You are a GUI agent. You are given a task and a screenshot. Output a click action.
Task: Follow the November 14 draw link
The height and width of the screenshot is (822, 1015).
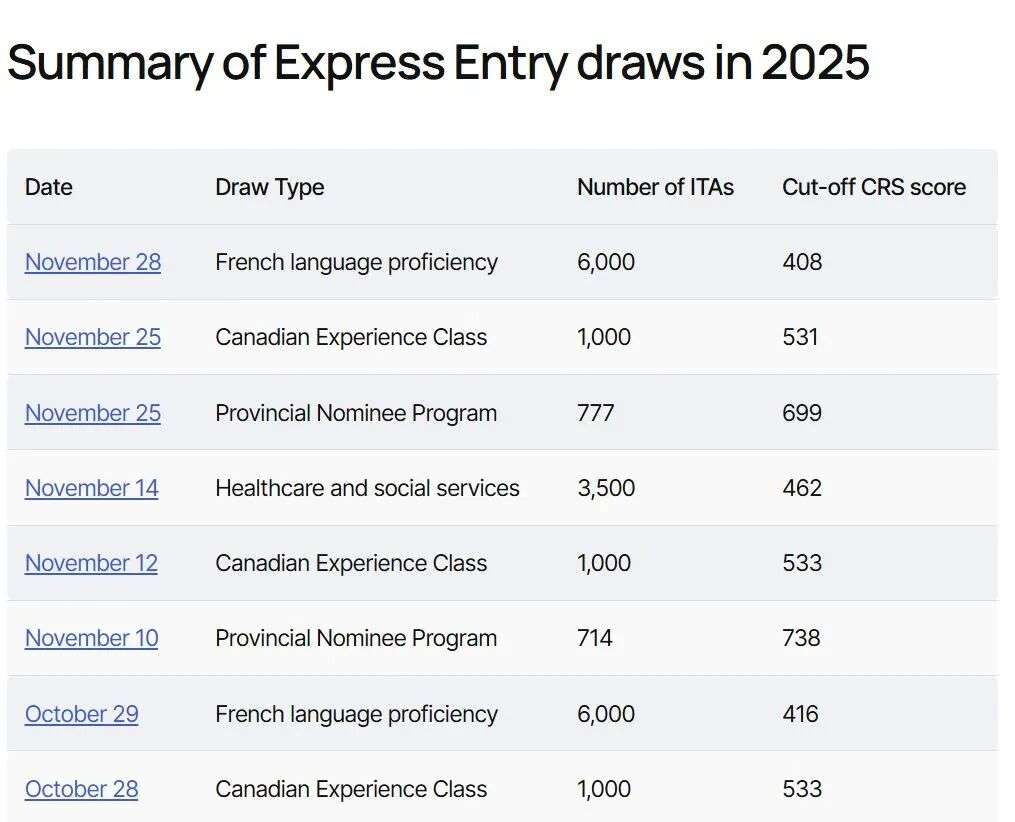91,488
